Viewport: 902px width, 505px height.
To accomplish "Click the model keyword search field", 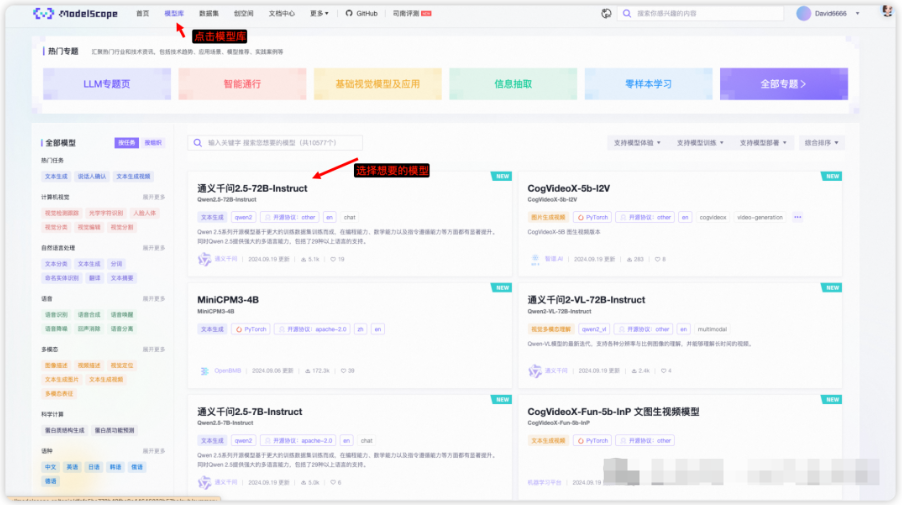I will (x=275, y=143).
